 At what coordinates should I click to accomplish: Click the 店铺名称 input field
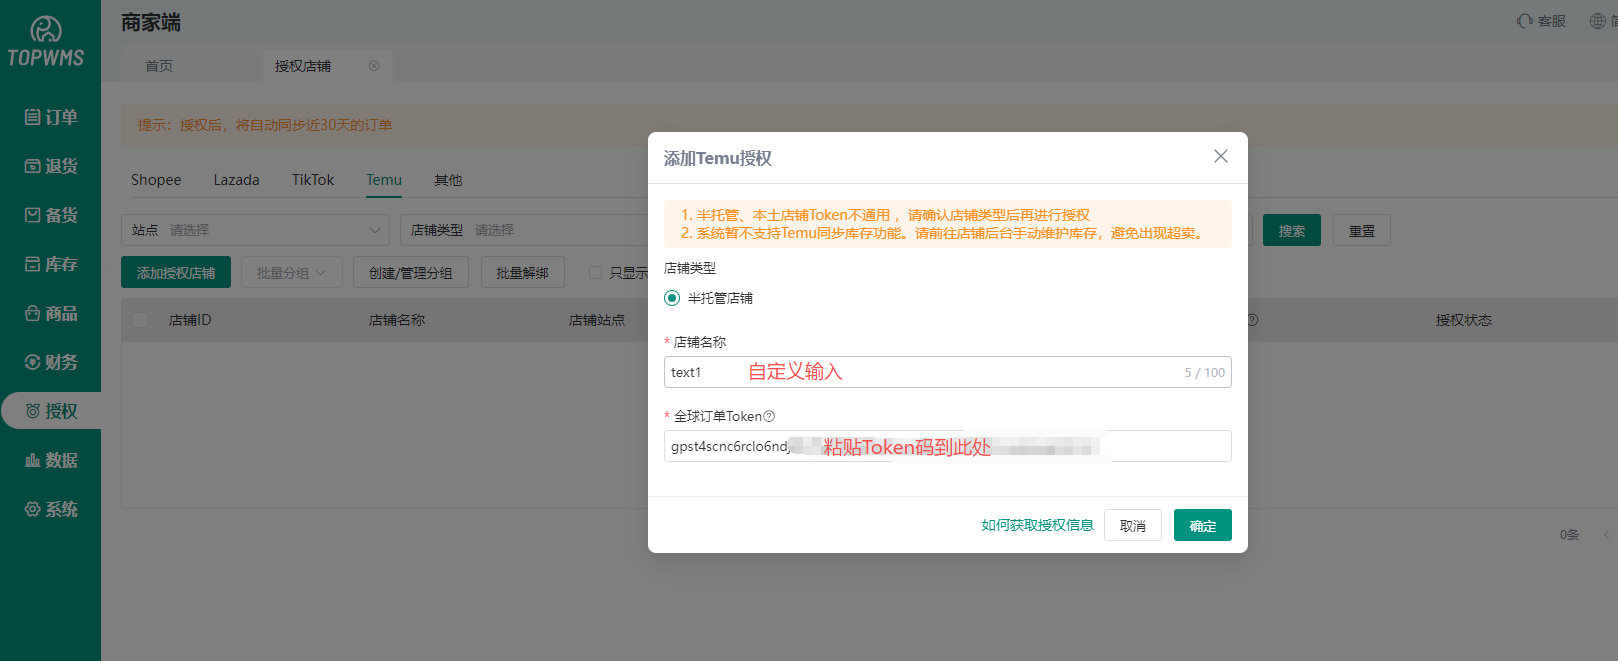(x=948, y=372)
